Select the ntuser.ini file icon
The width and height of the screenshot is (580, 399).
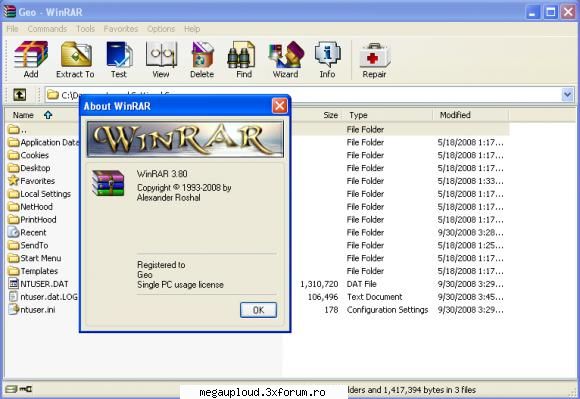14,310
